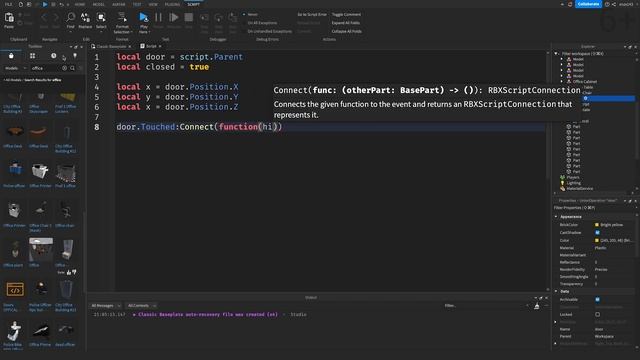Open the All Messages dropdown in Output

(105, 305)
